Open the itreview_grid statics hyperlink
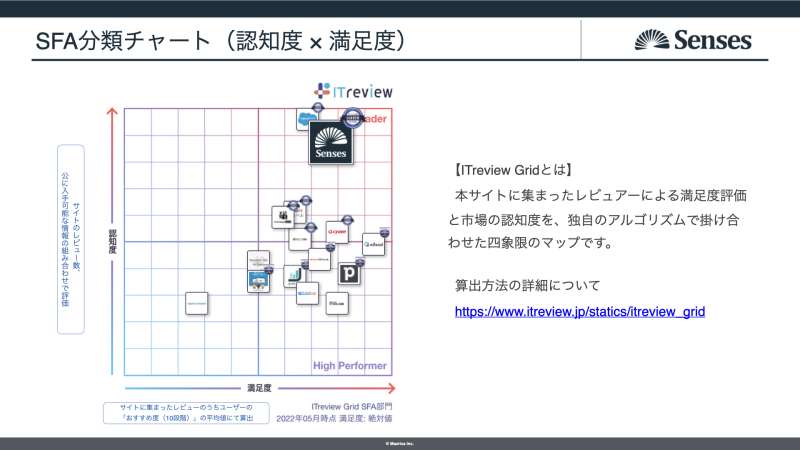 pos(580,312)
